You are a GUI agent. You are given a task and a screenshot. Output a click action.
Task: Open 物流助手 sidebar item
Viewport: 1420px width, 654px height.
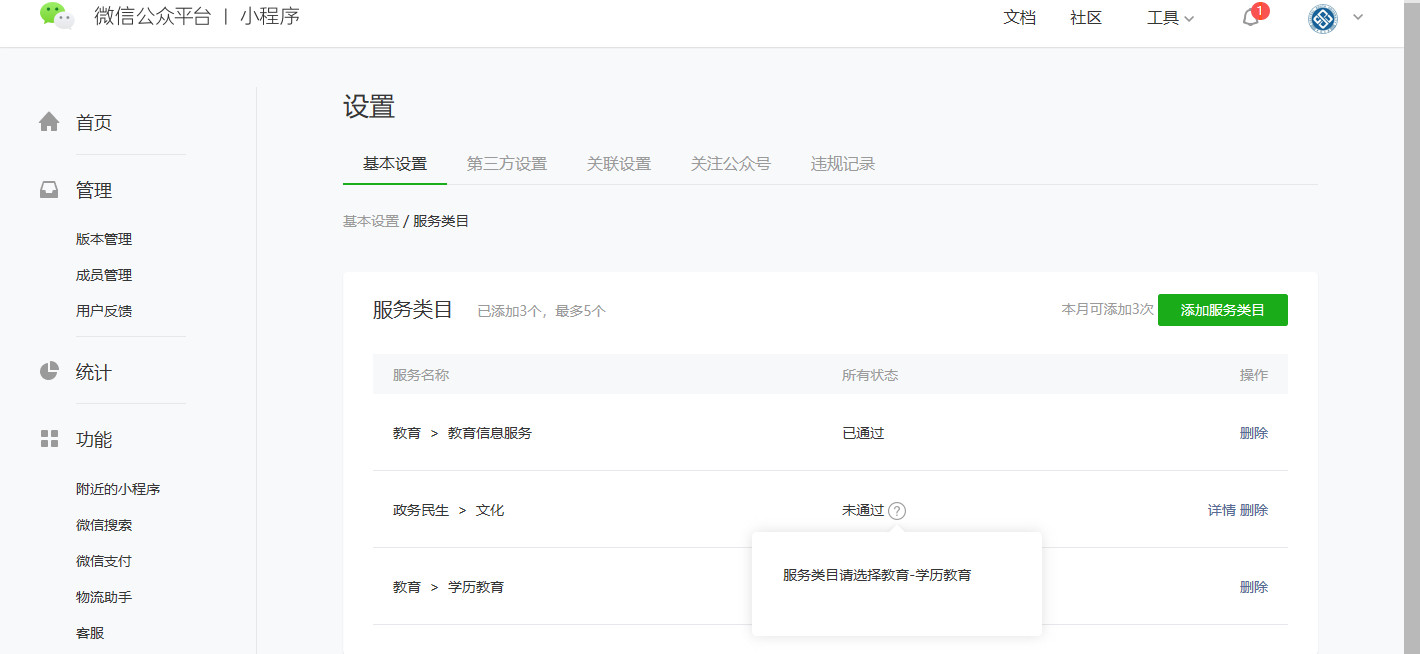(104, 597)
